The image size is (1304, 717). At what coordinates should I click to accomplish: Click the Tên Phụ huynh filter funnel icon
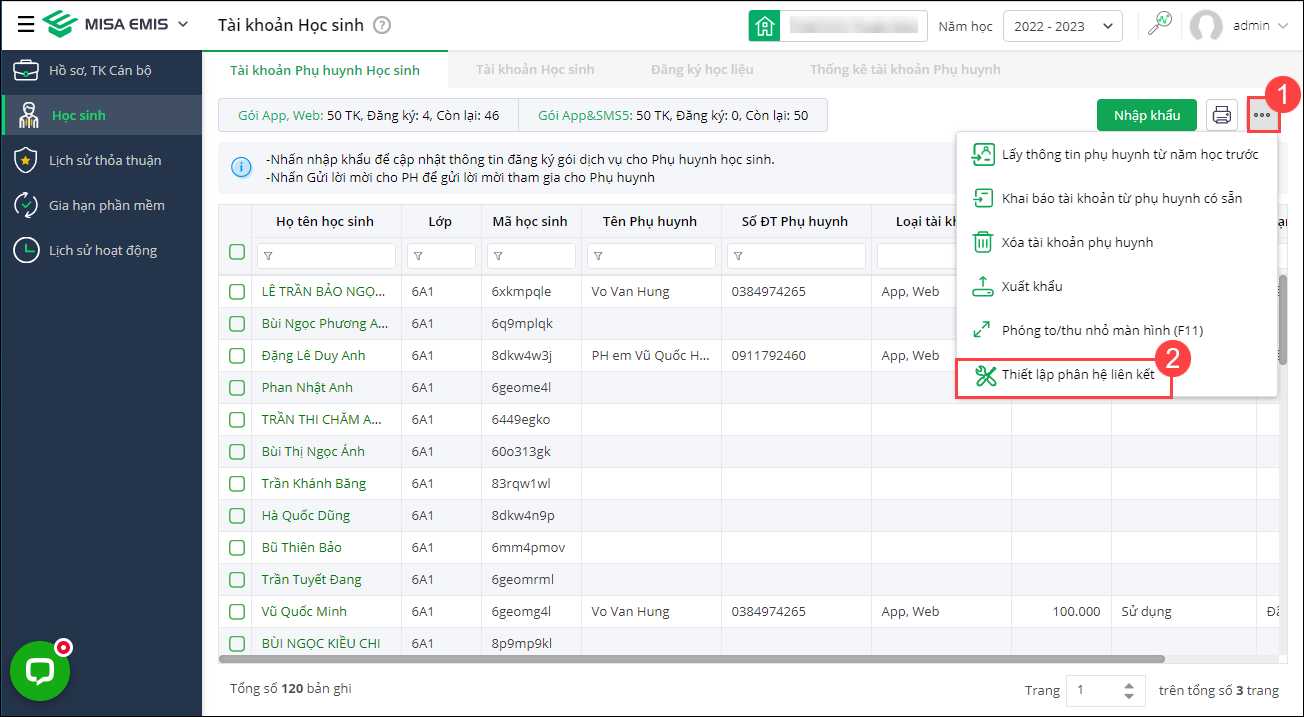coord(597,257)
